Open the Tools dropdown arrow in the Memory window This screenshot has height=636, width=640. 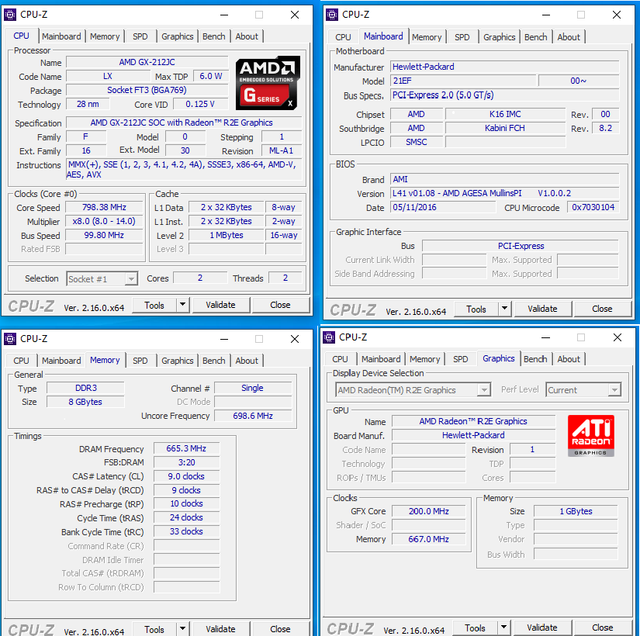point(182,629)
